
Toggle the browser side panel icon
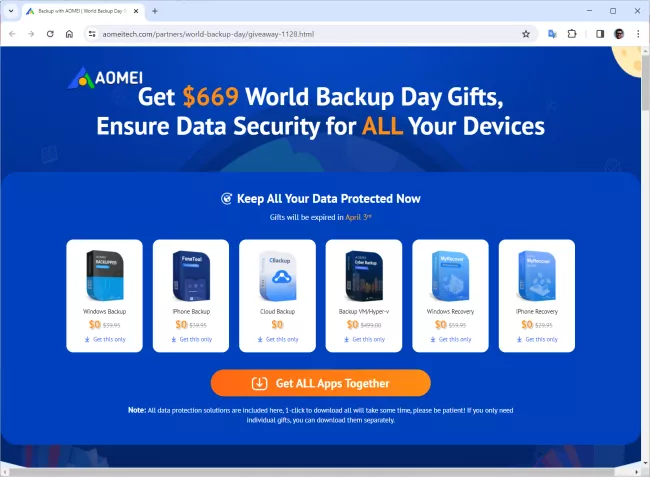click(x=600, y=34)
